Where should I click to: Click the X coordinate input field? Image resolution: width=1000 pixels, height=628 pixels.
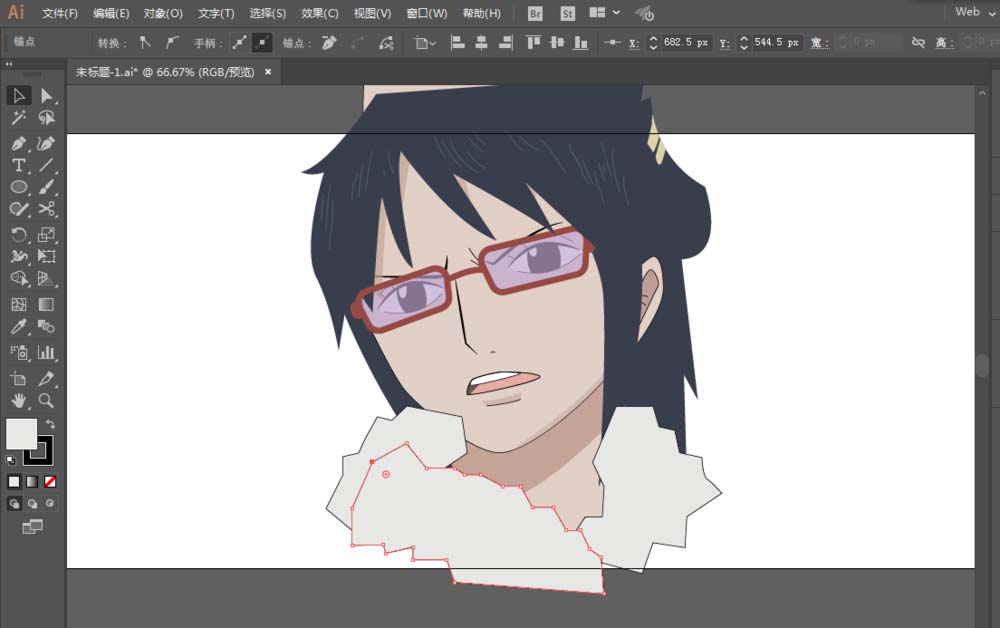point(686,43)
